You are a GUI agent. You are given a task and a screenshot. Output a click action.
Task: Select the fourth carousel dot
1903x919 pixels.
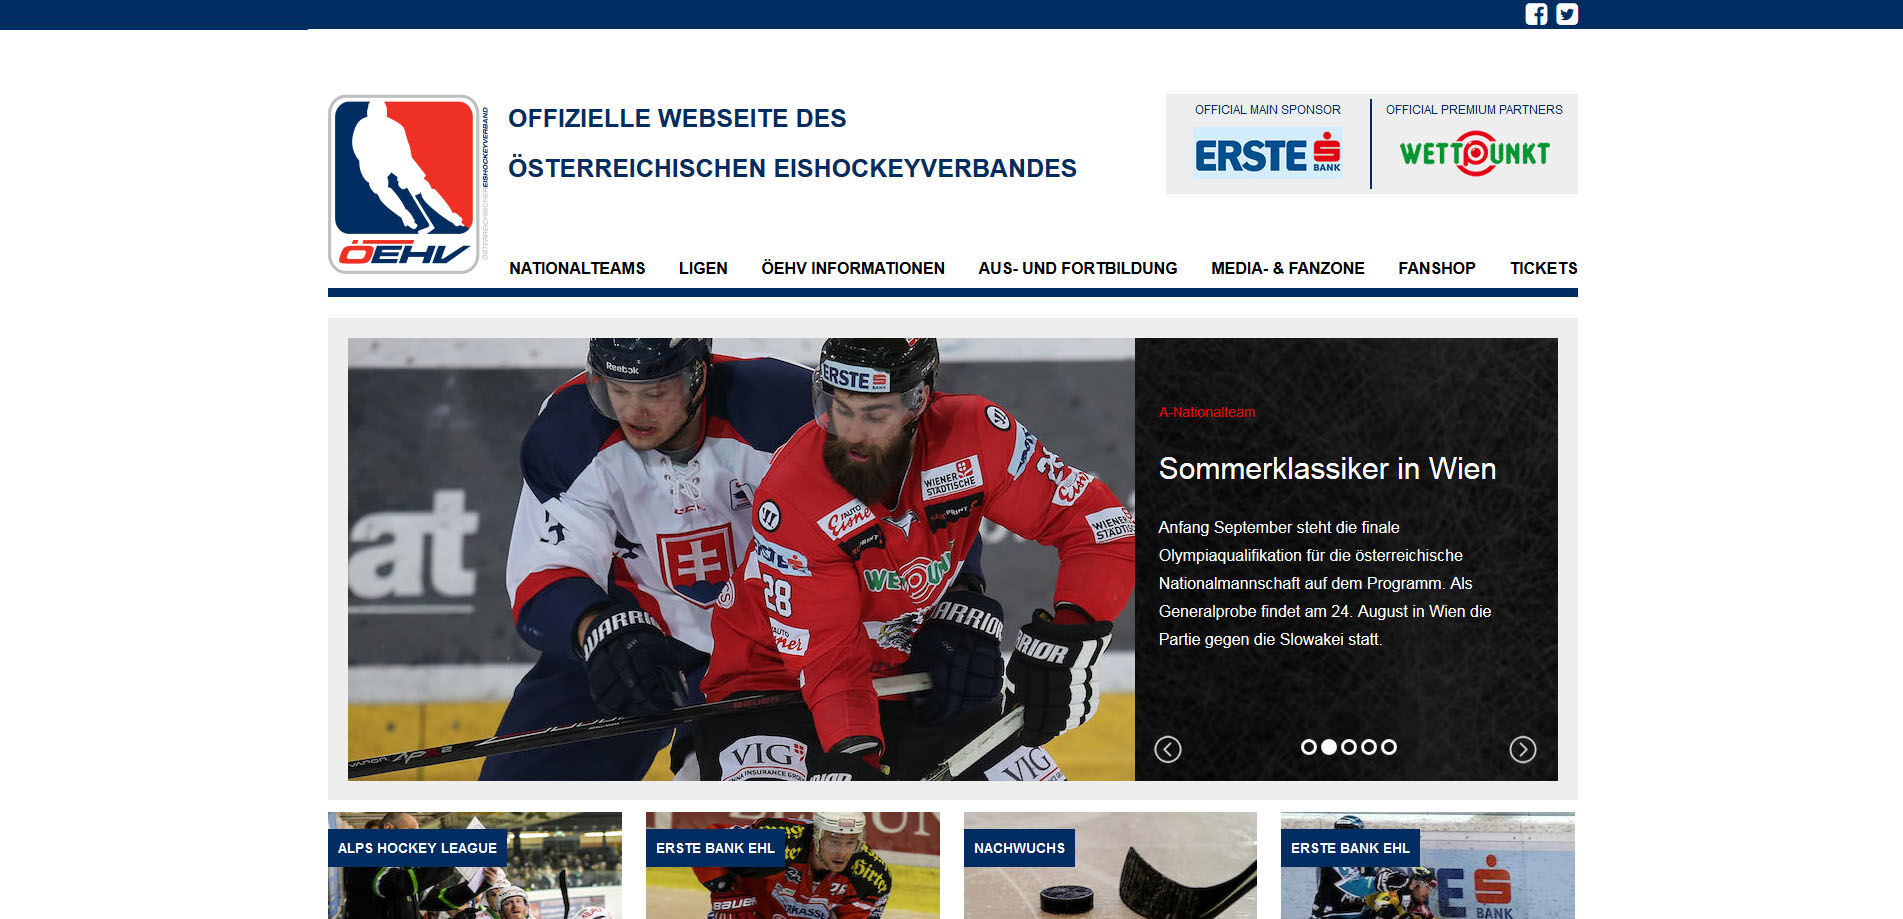point(1369,747)
